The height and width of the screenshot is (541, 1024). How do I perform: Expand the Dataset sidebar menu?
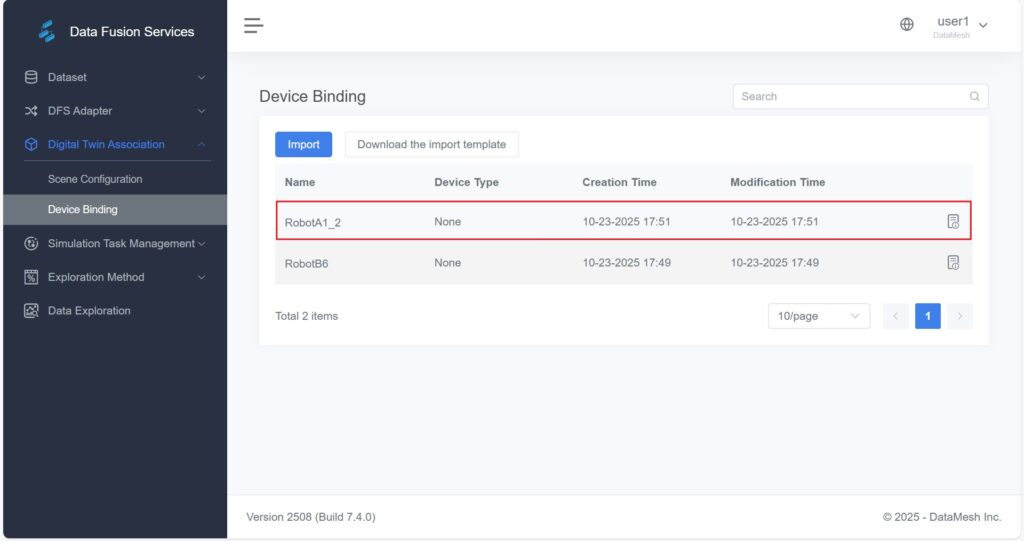115,77
